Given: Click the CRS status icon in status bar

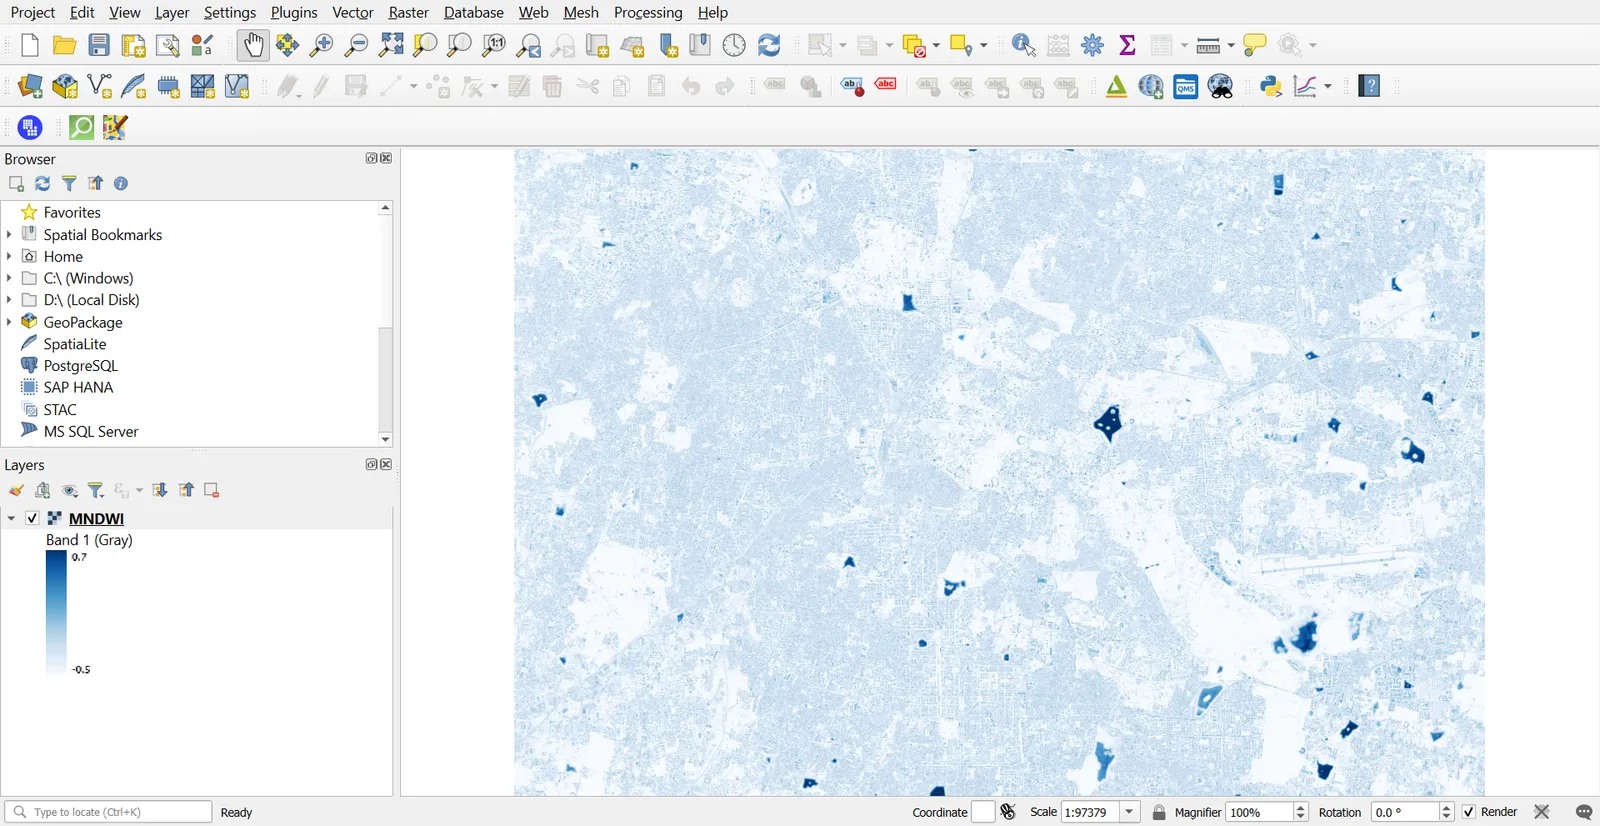Looking at the screenshot, I should coord(1542,812).
